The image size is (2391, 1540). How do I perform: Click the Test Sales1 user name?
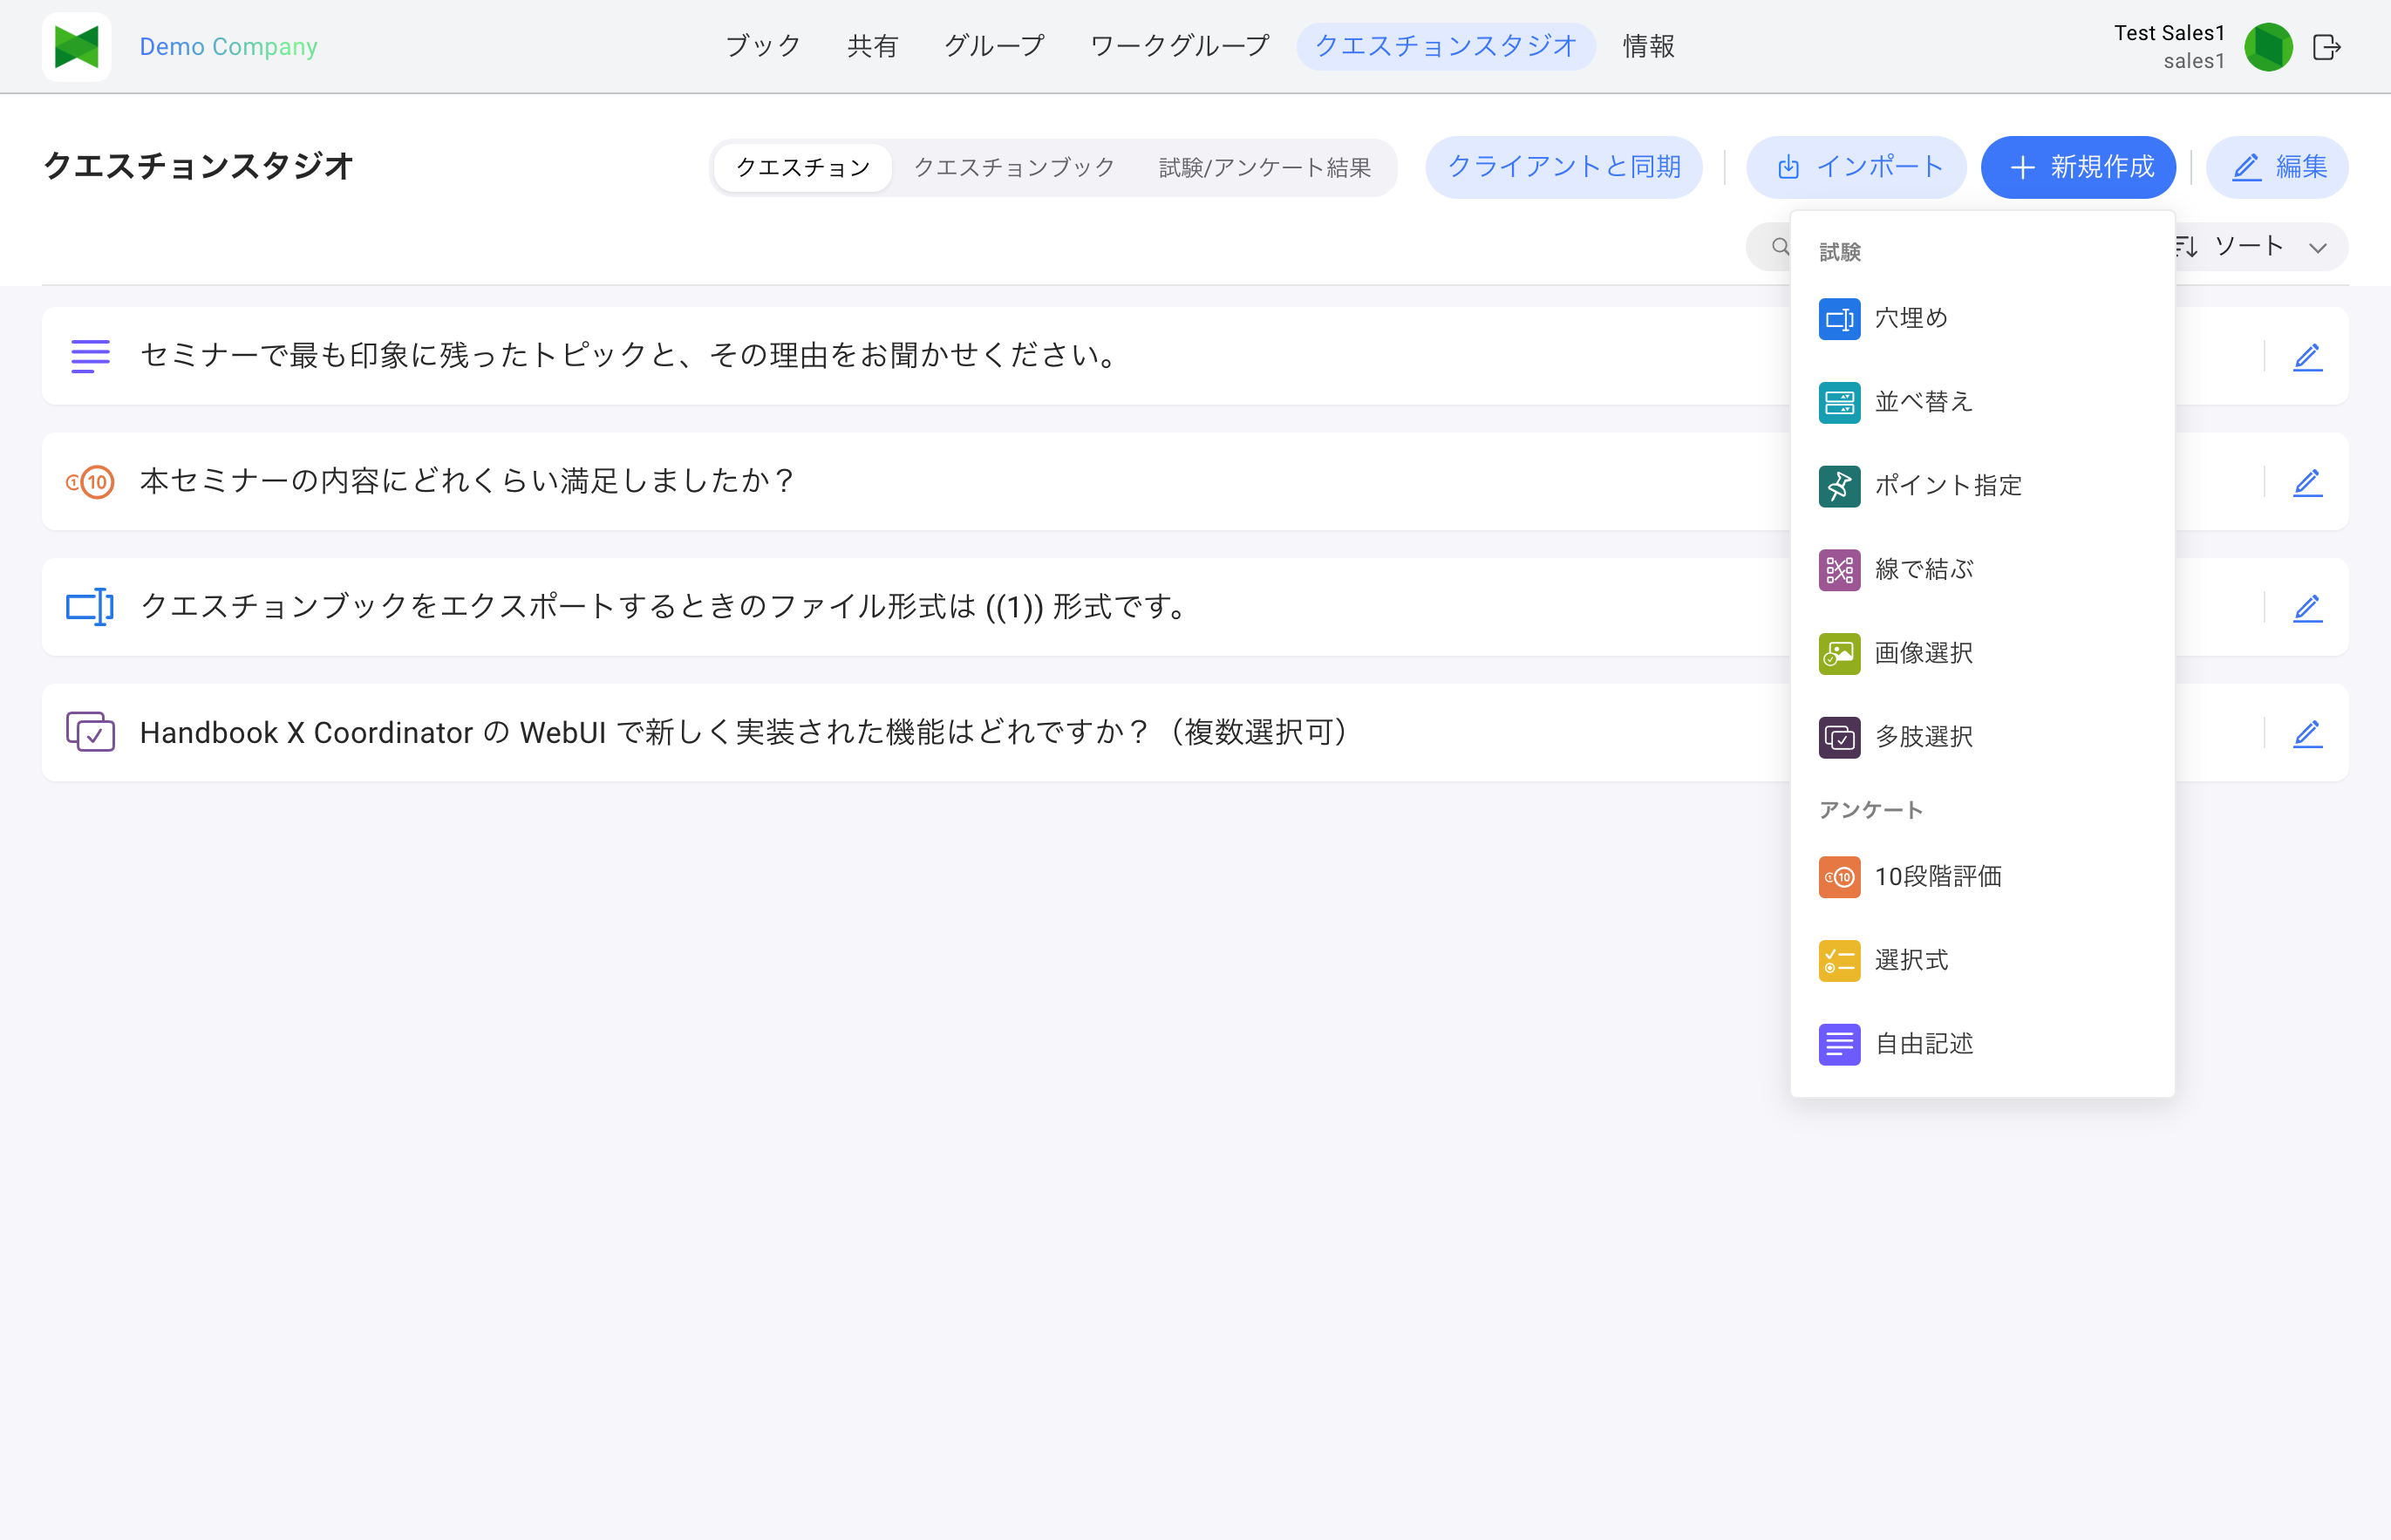(2169, 33)
